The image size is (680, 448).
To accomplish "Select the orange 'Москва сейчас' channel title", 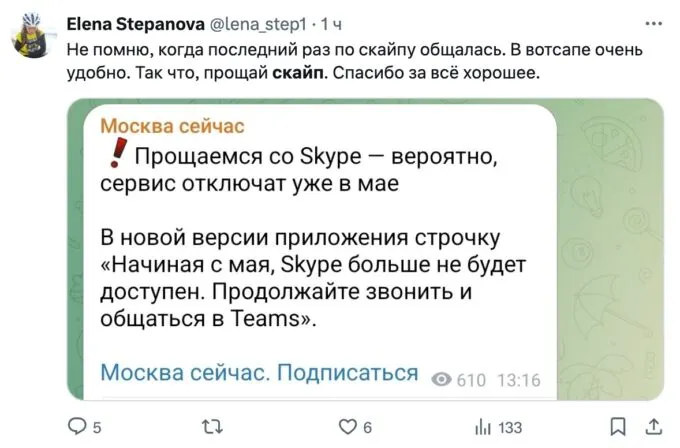I will 172,127.
